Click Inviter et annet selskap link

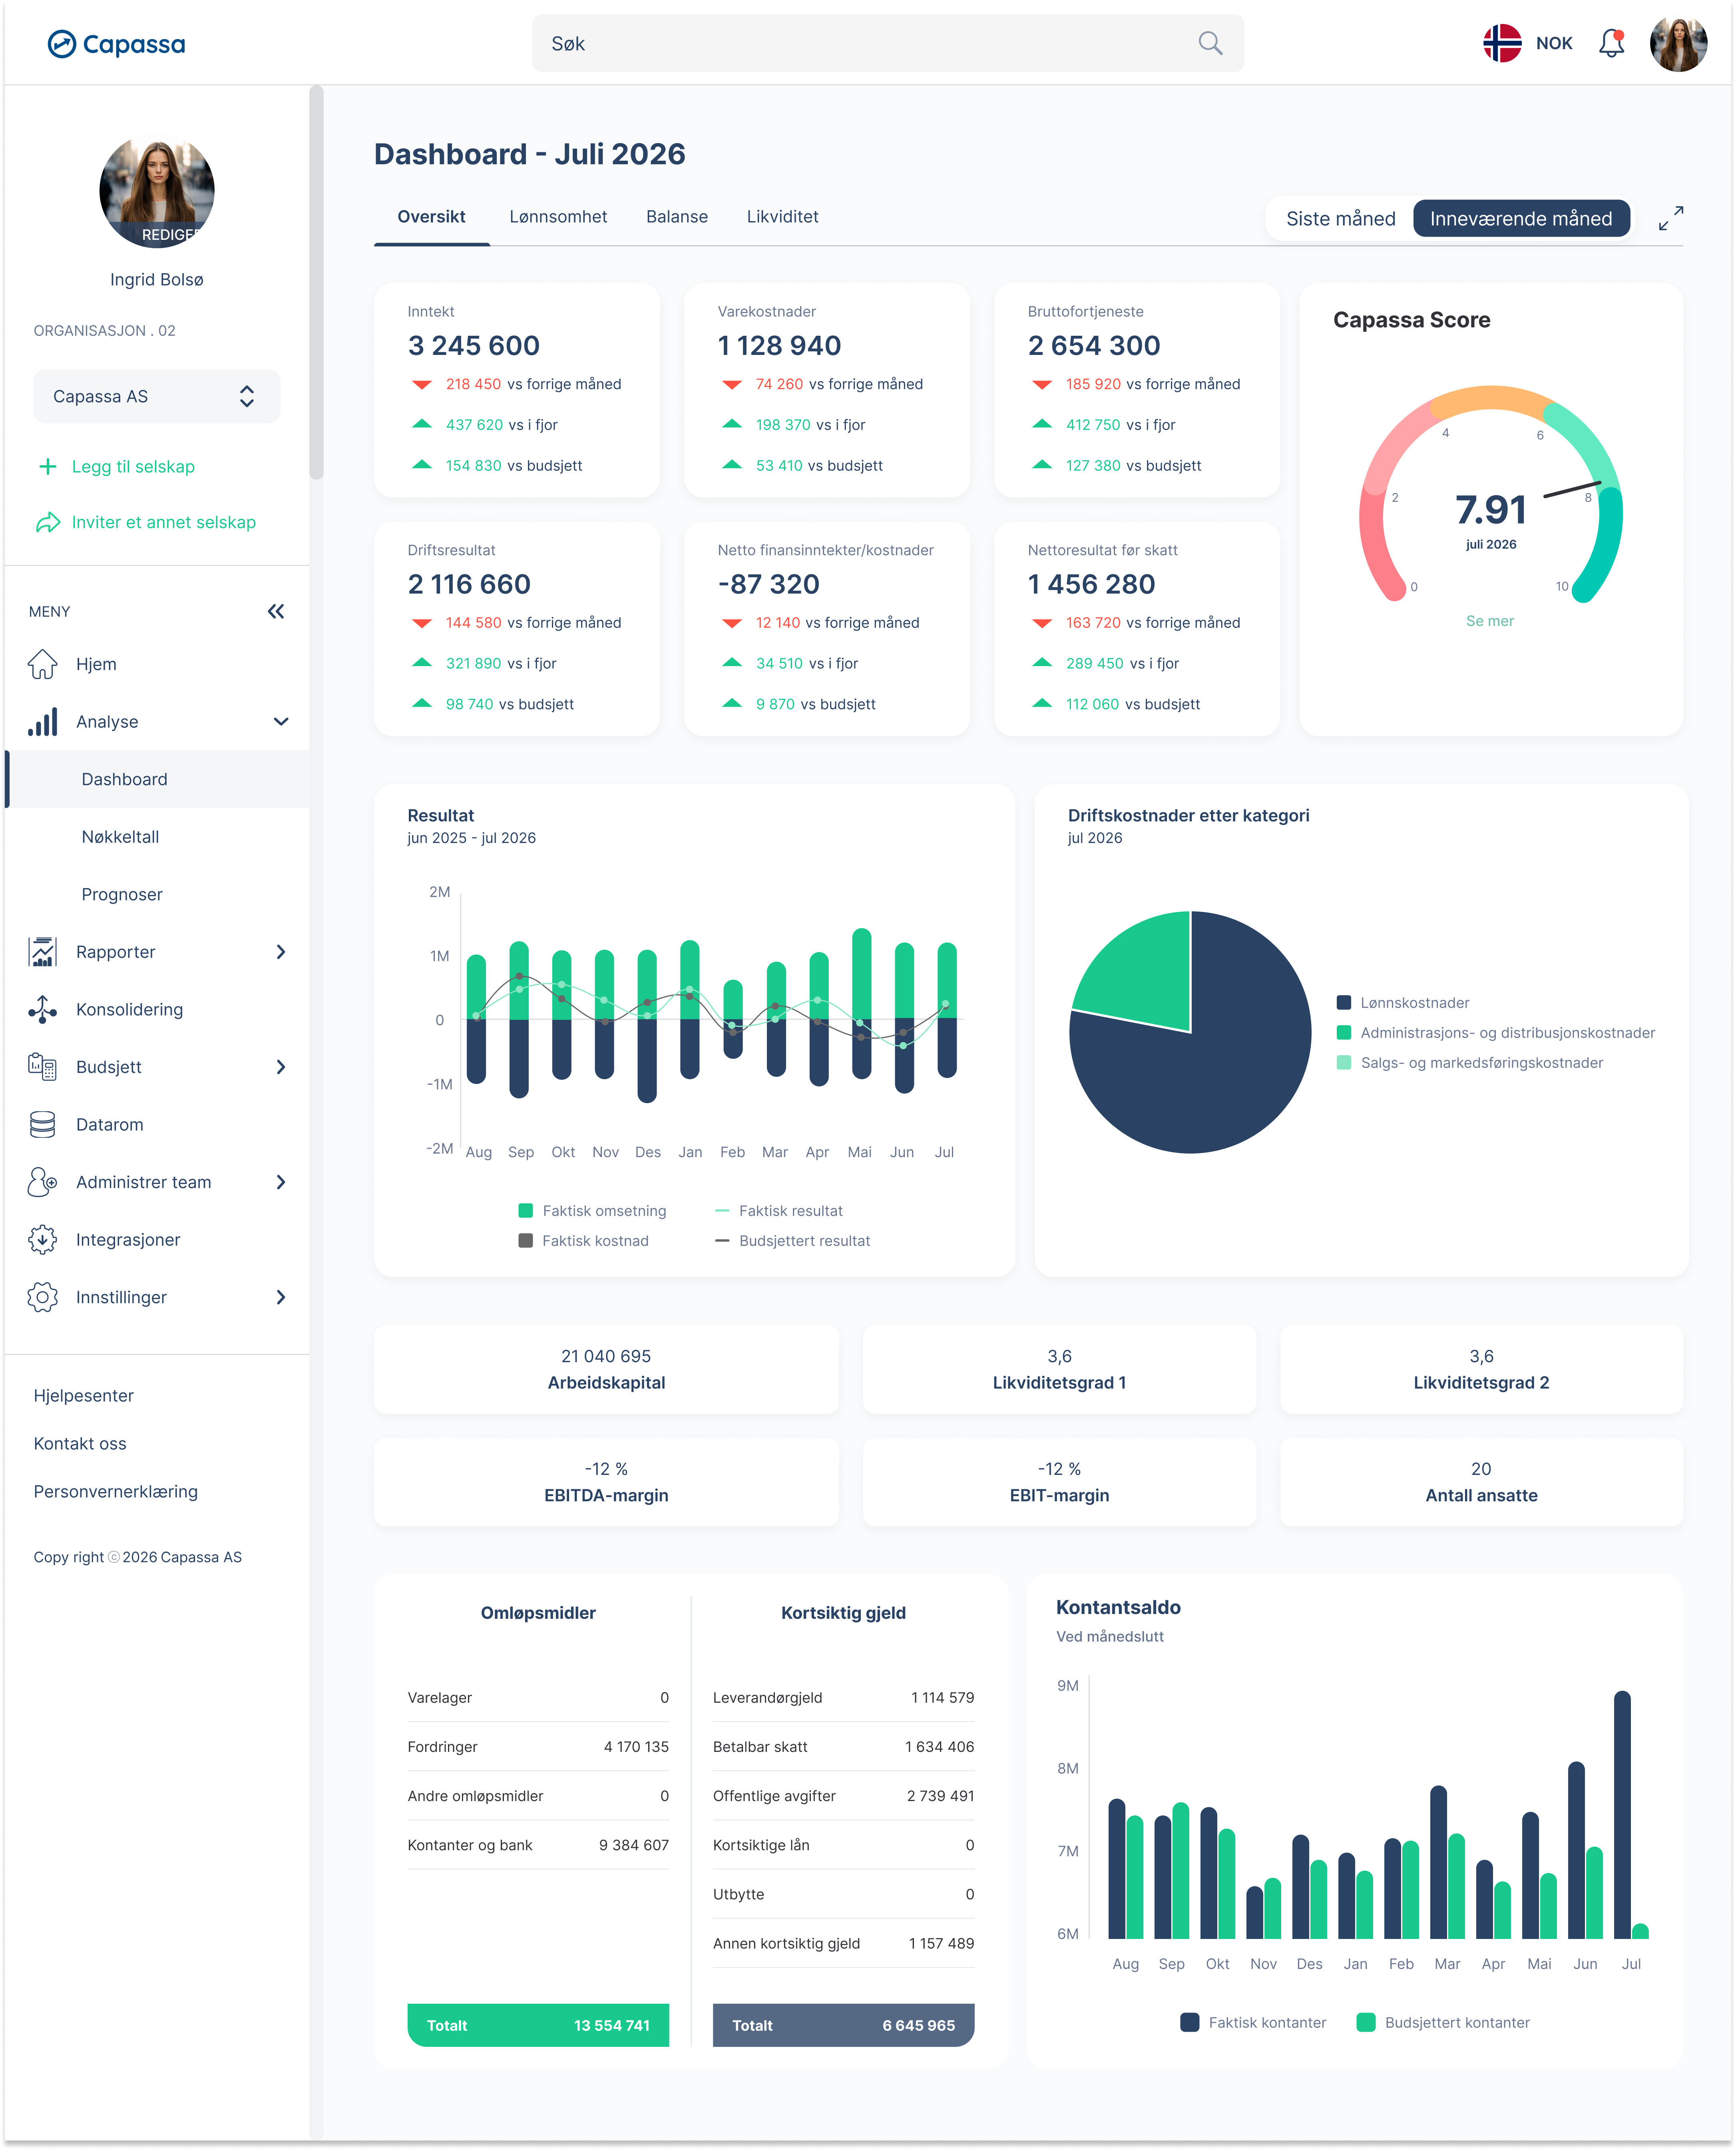164,522
